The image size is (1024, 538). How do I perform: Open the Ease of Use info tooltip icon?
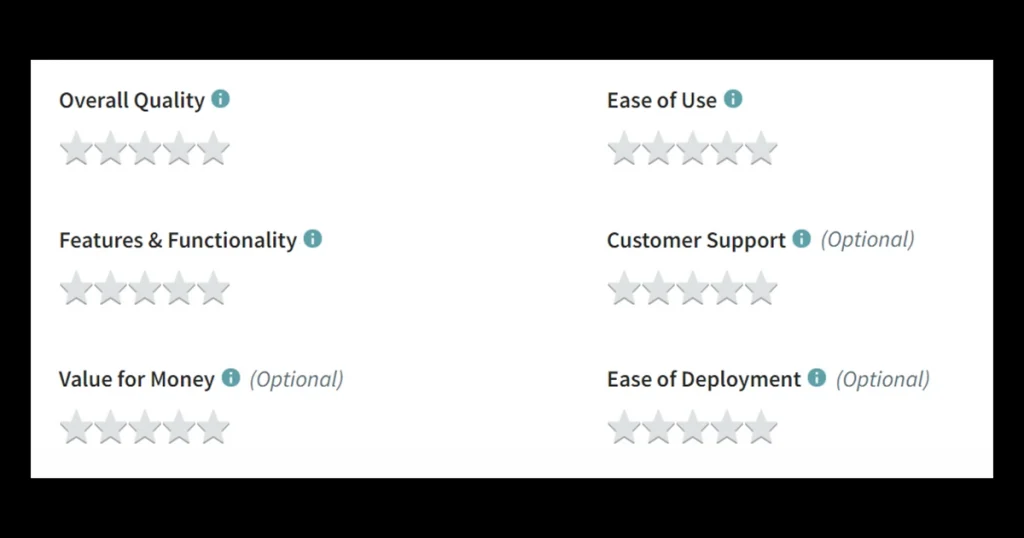[733, 99]
